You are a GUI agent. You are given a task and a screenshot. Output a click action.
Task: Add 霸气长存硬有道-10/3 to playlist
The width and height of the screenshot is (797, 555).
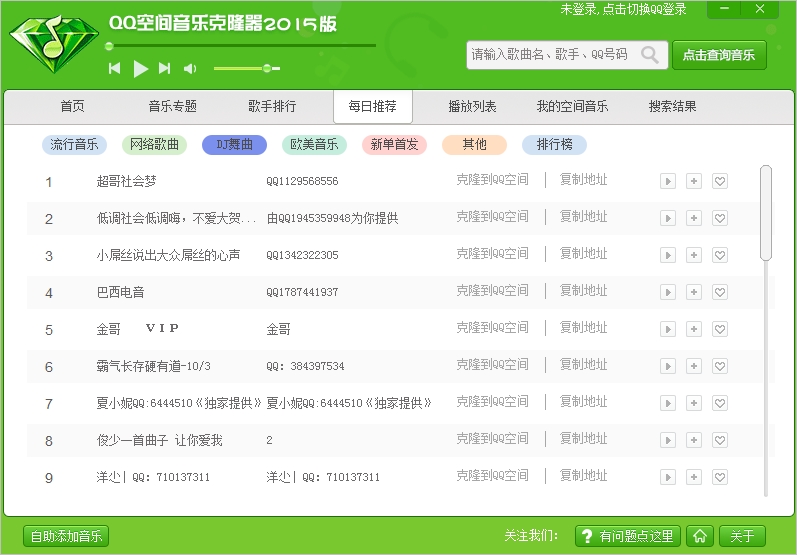694,366
